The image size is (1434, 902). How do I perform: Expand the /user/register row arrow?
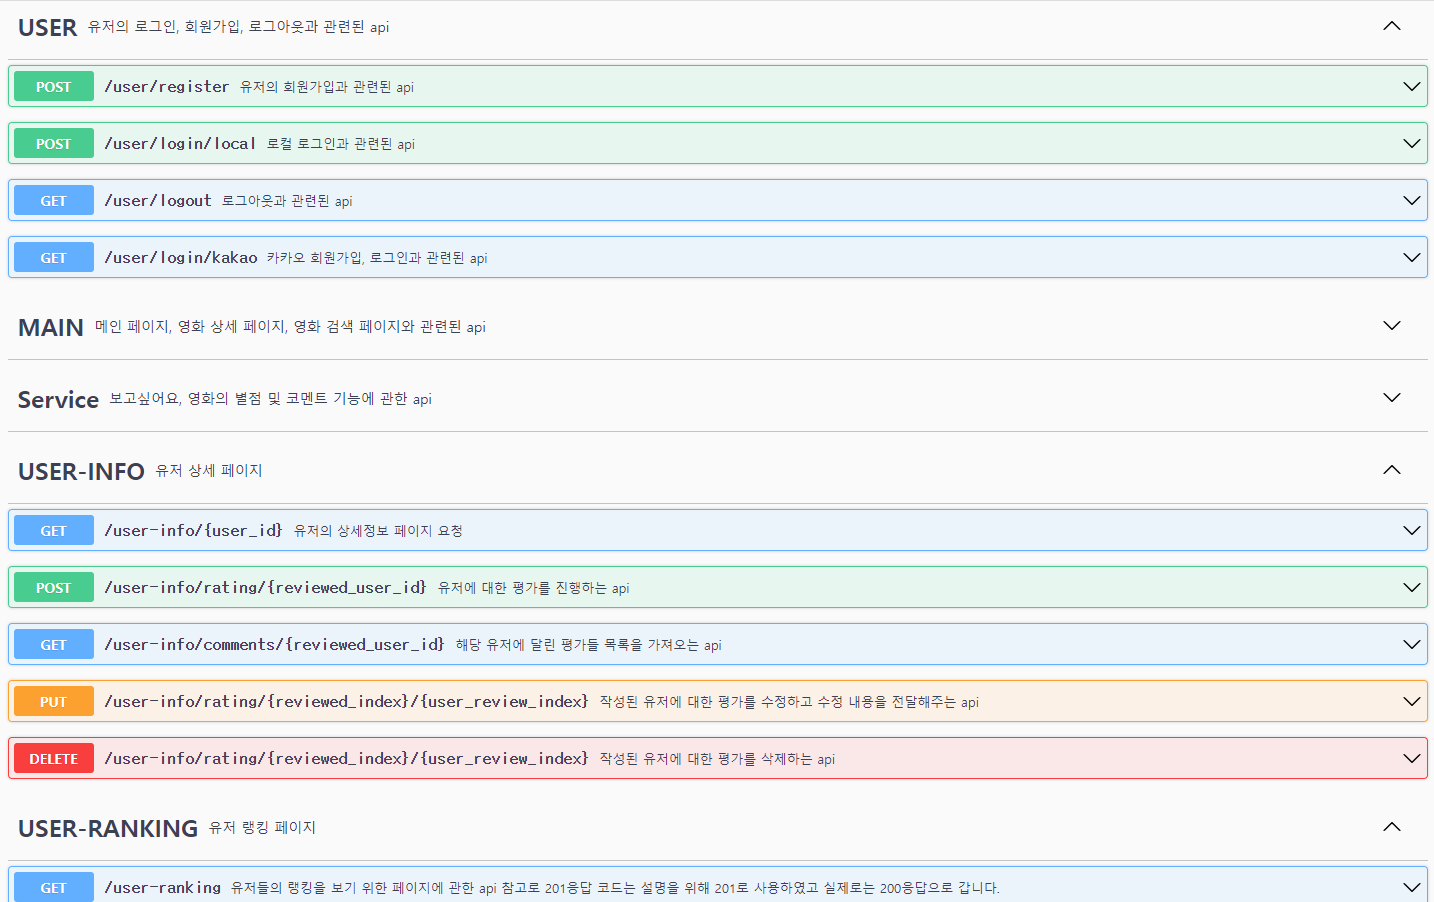click(x=1412, y=87)
